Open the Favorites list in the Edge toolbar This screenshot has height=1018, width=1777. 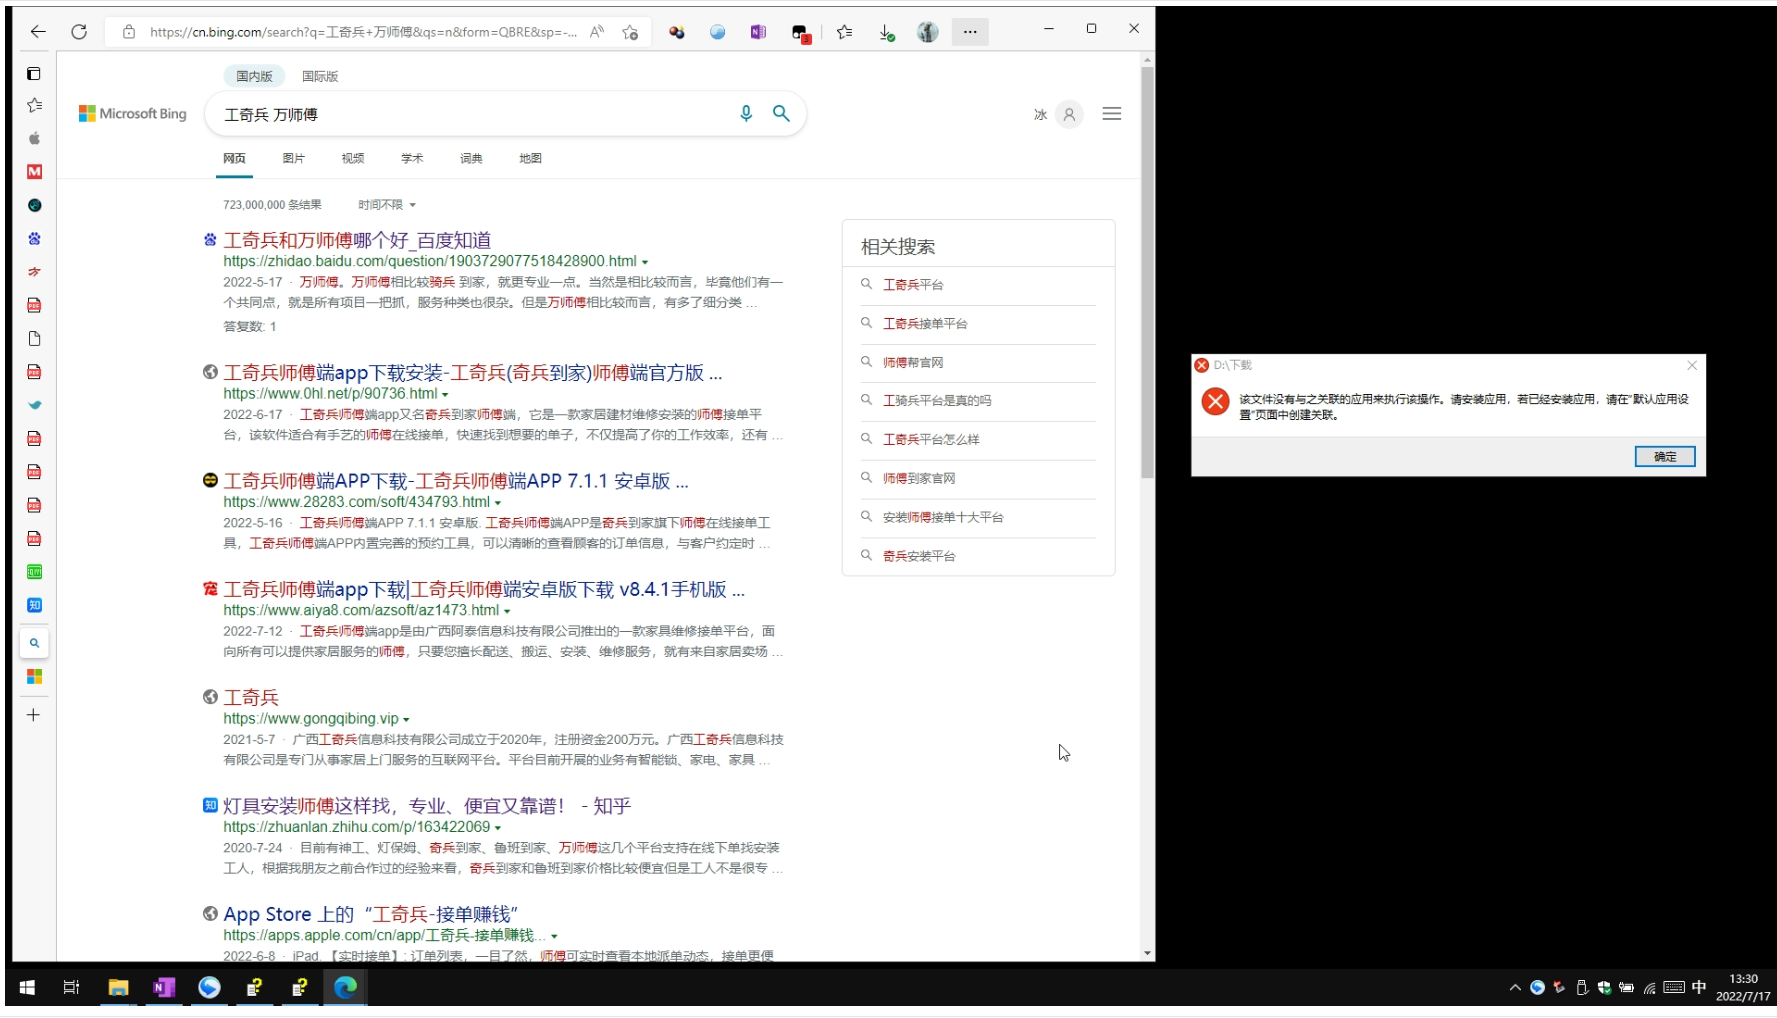coord(845,32)
